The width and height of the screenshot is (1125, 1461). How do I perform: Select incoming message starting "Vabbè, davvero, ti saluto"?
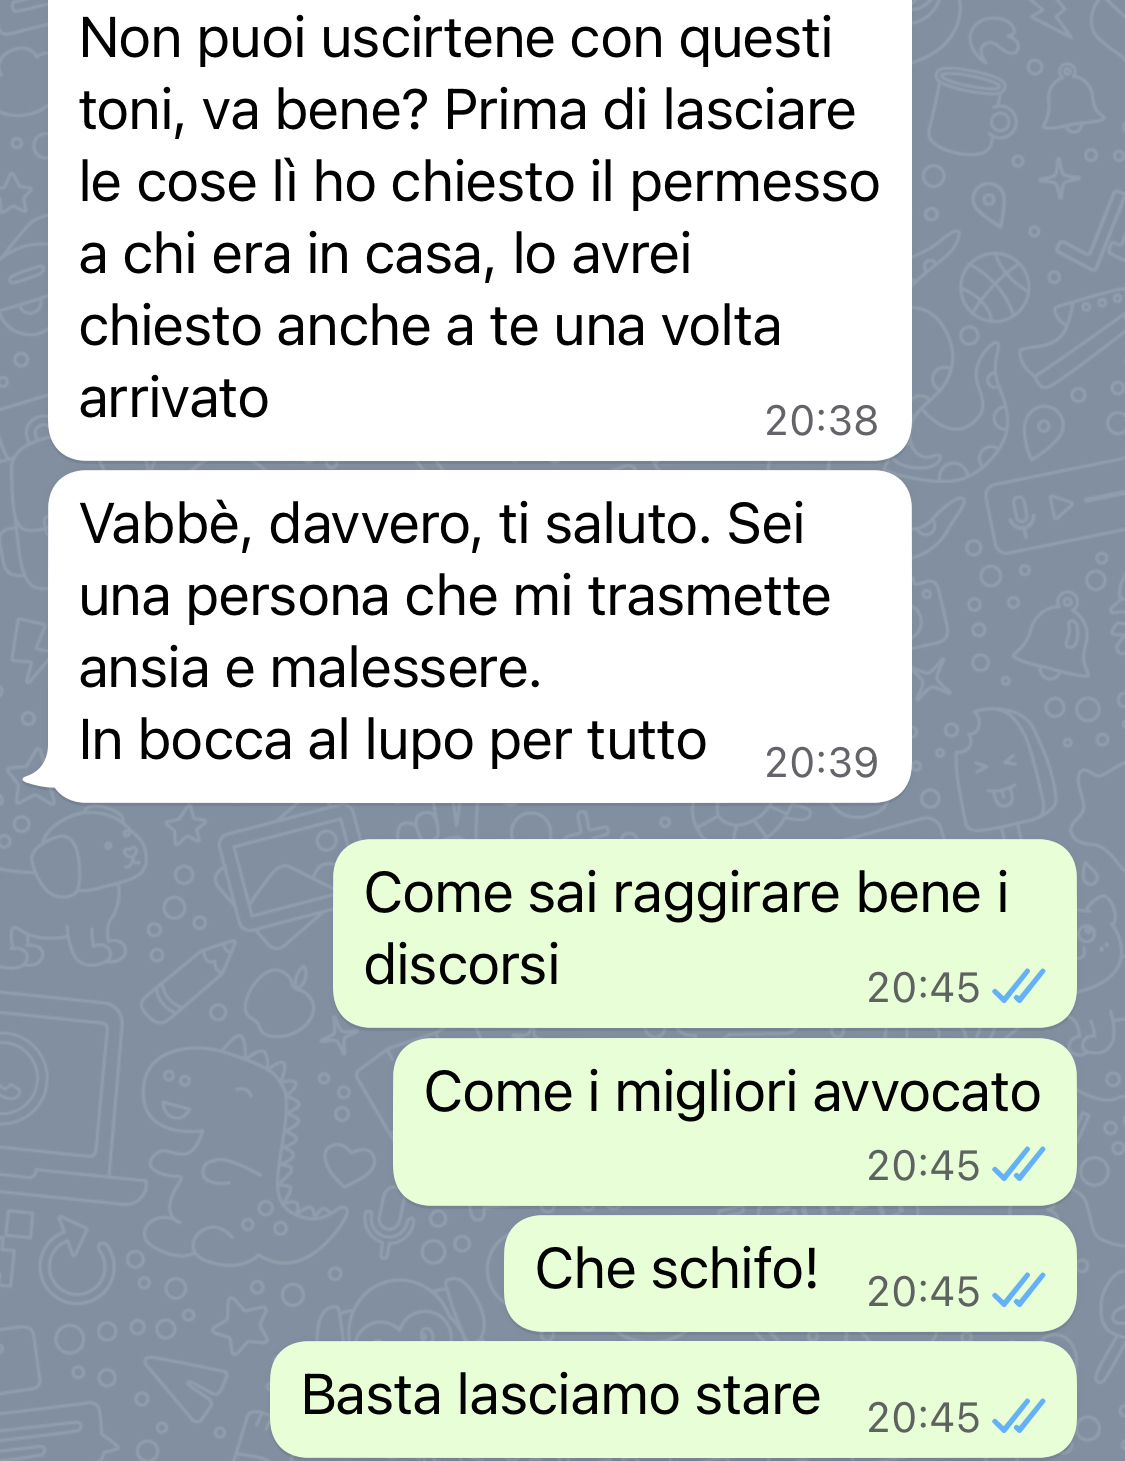[x=480, y=636]
